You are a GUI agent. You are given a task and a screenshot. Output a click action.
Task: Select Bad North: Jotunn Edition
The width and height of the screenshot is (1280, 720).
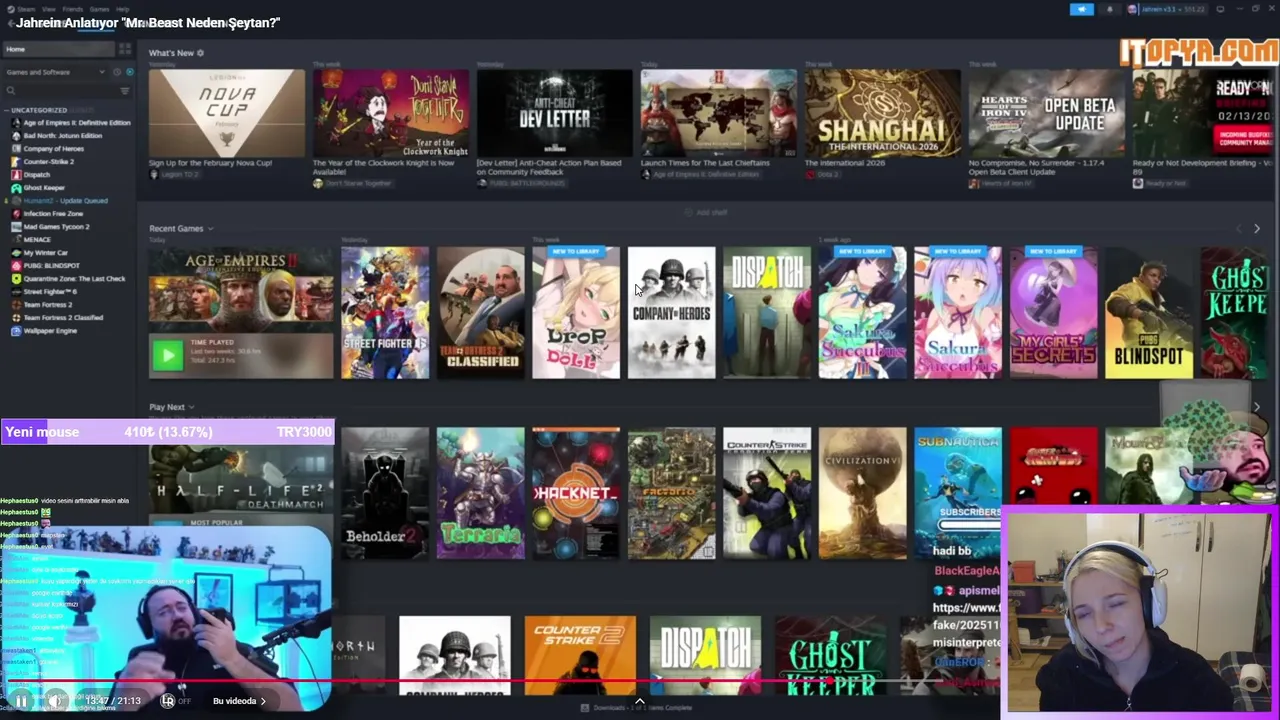click(x=56, y=136)
